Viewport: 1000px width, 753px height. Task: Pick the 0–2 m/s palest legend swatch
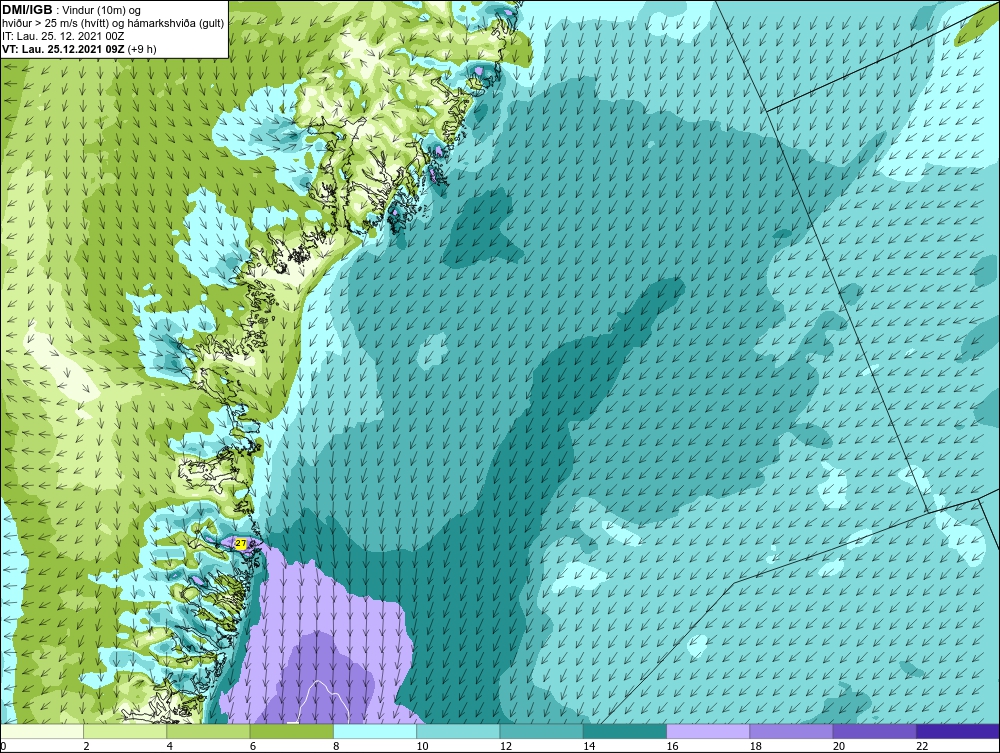pyautogui.click(x=41, y=731)
